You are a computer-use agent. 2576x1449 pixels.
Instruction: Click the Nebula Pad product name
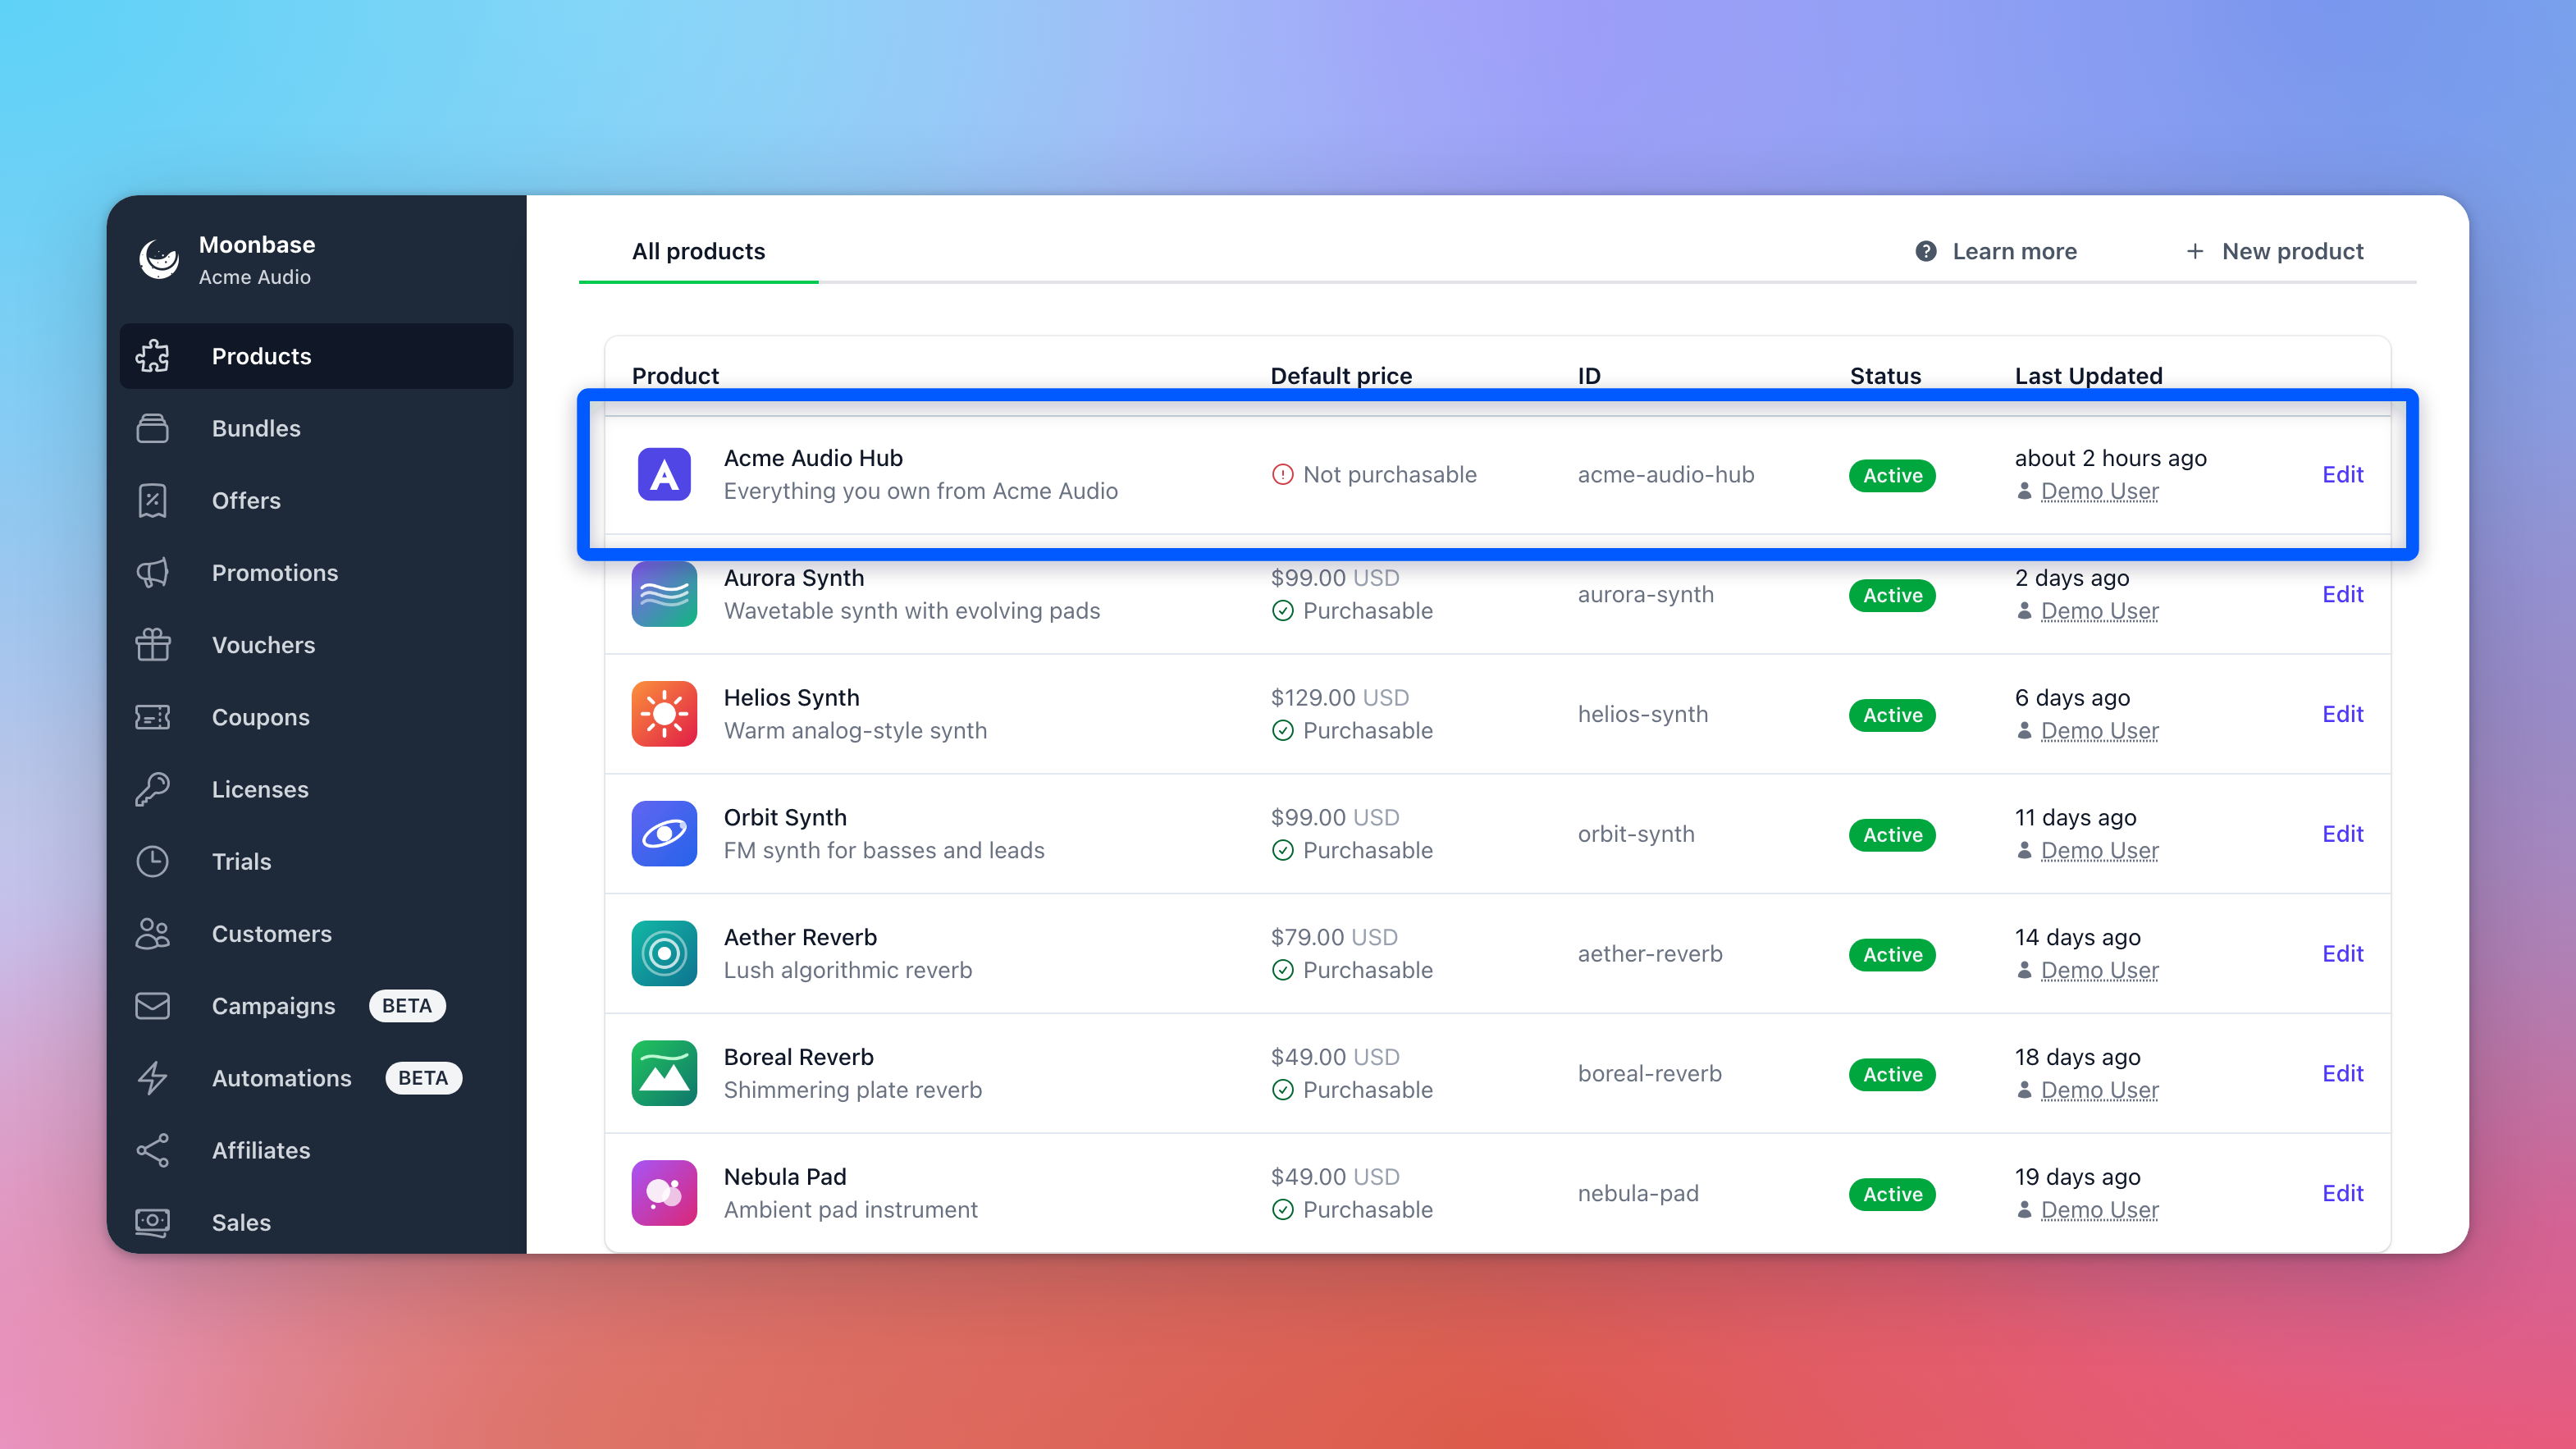785,1177
